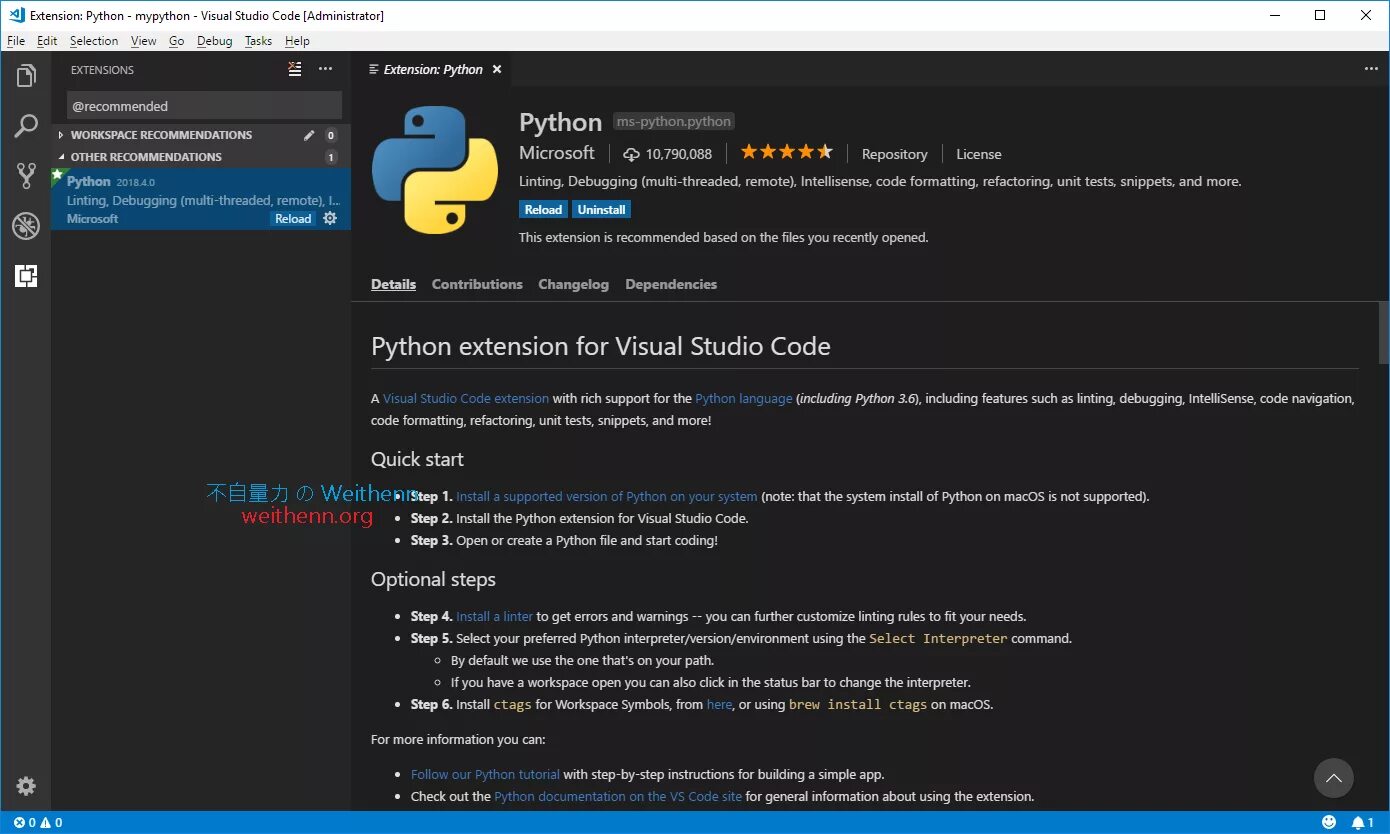Click Reload in Python list item
The width and height of the screenshot is (1390, 834).
293,219
